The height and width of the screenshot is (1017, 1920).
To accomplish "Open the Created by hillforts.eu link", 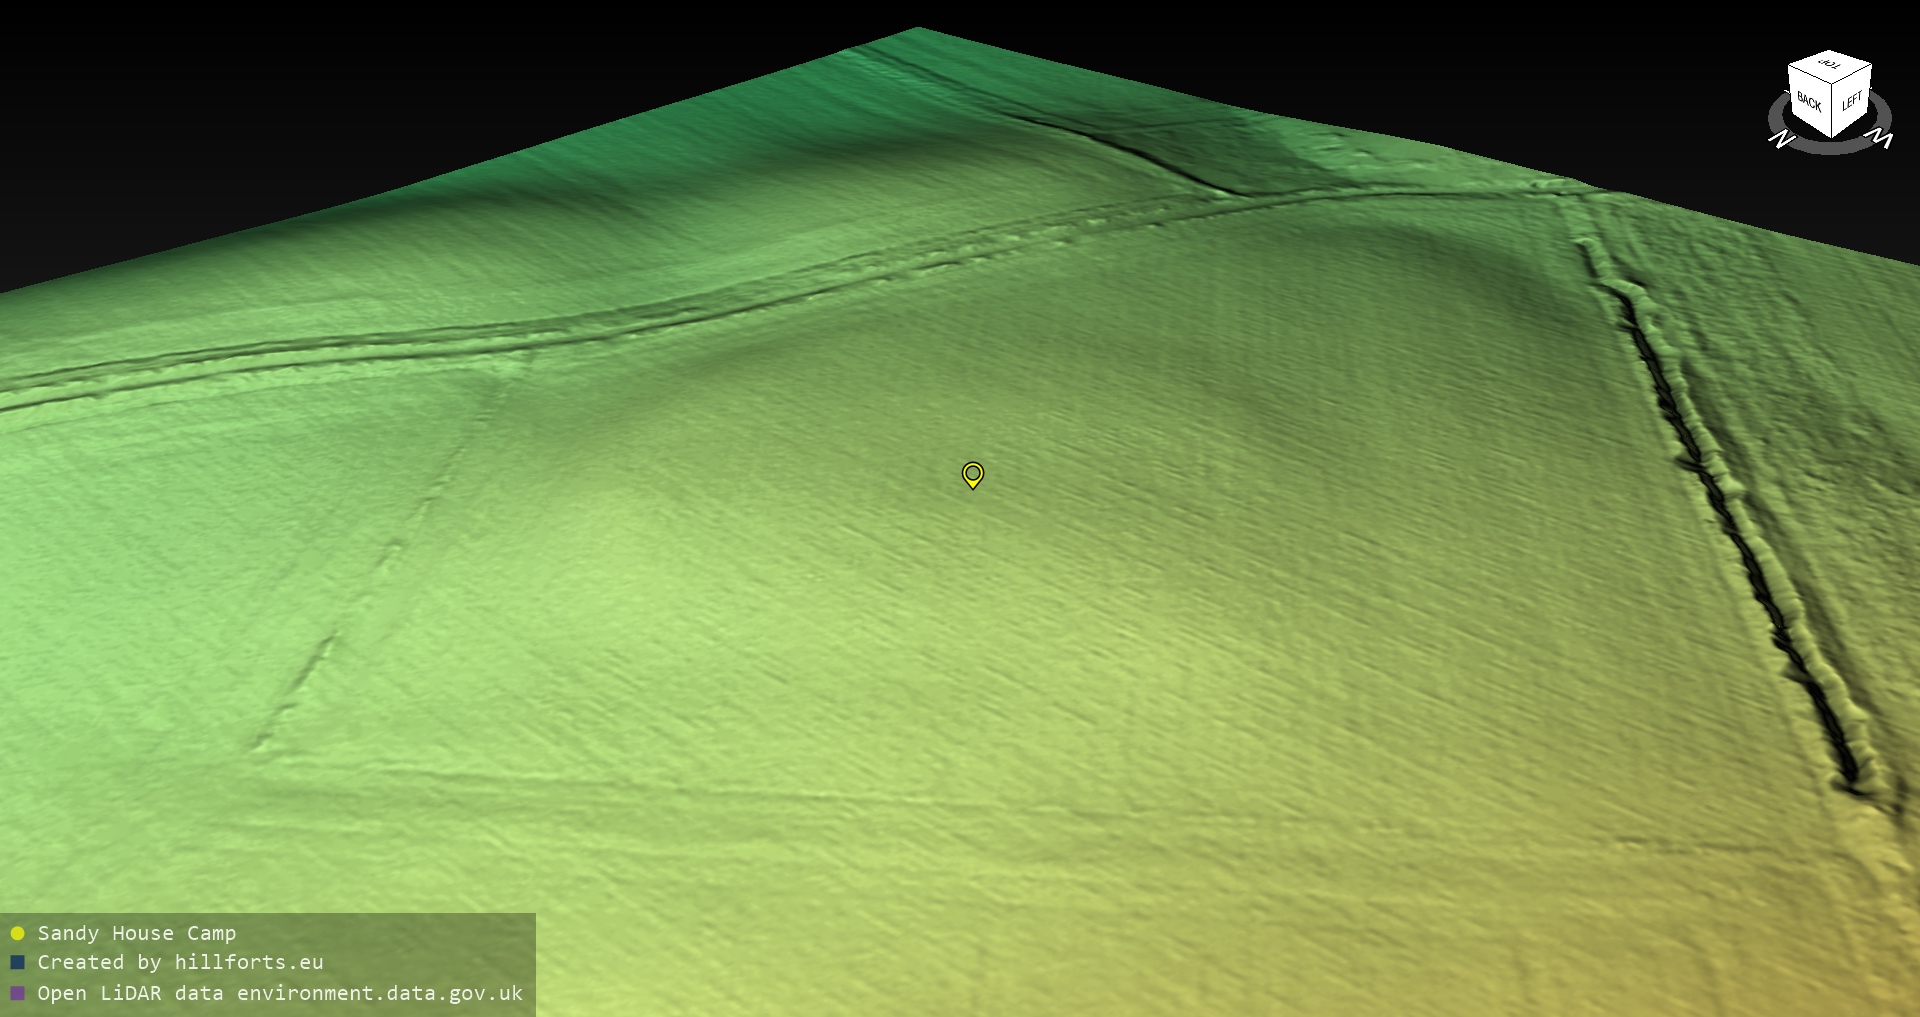I will (x=180, y=962).
